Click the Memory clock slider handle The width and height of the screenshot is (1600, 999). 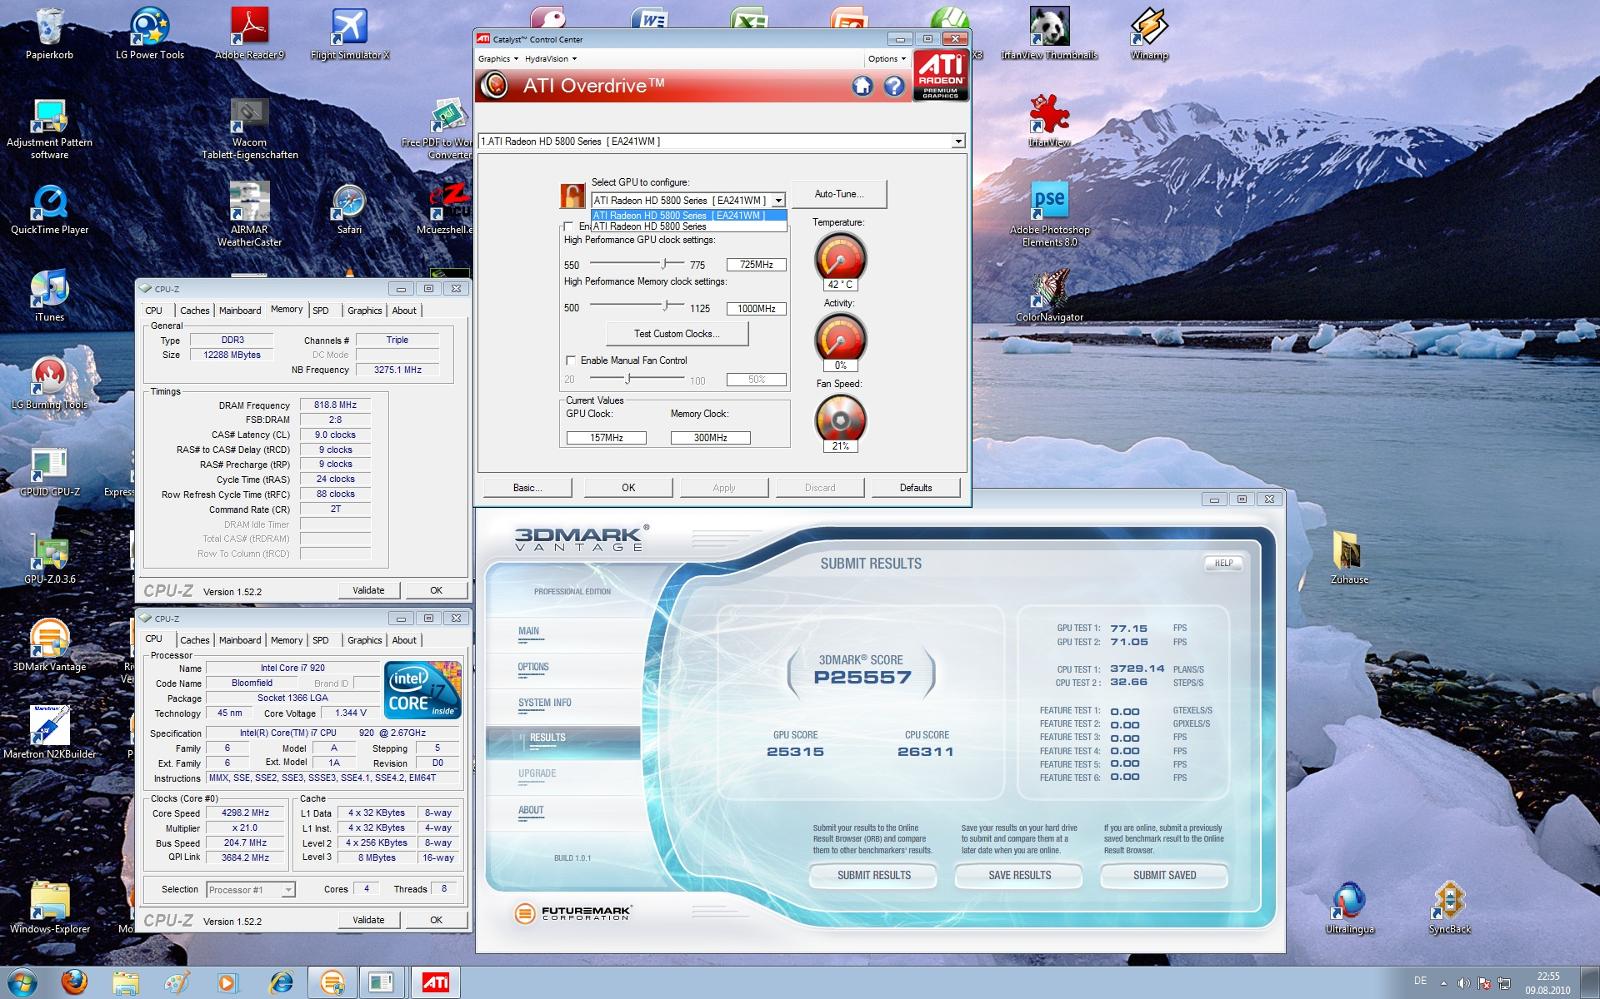pos(666,306)
